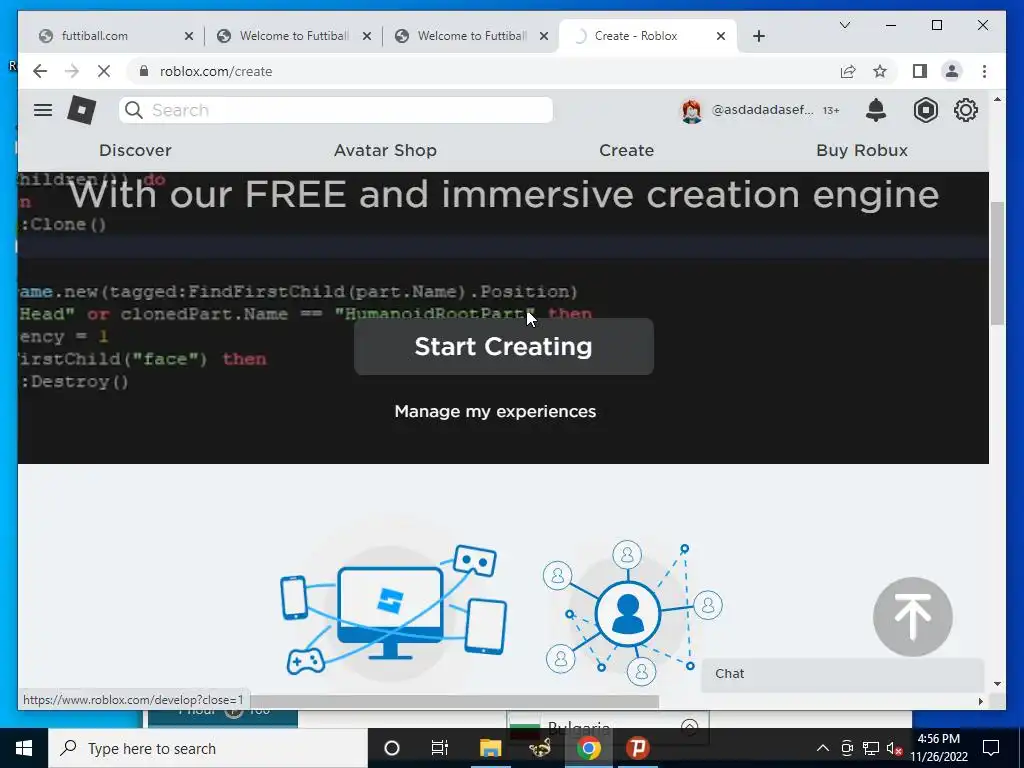The width and height of the screenshot is (1024, 768).
Task: Open the Chrome profile icon
Action: [952, 71]
